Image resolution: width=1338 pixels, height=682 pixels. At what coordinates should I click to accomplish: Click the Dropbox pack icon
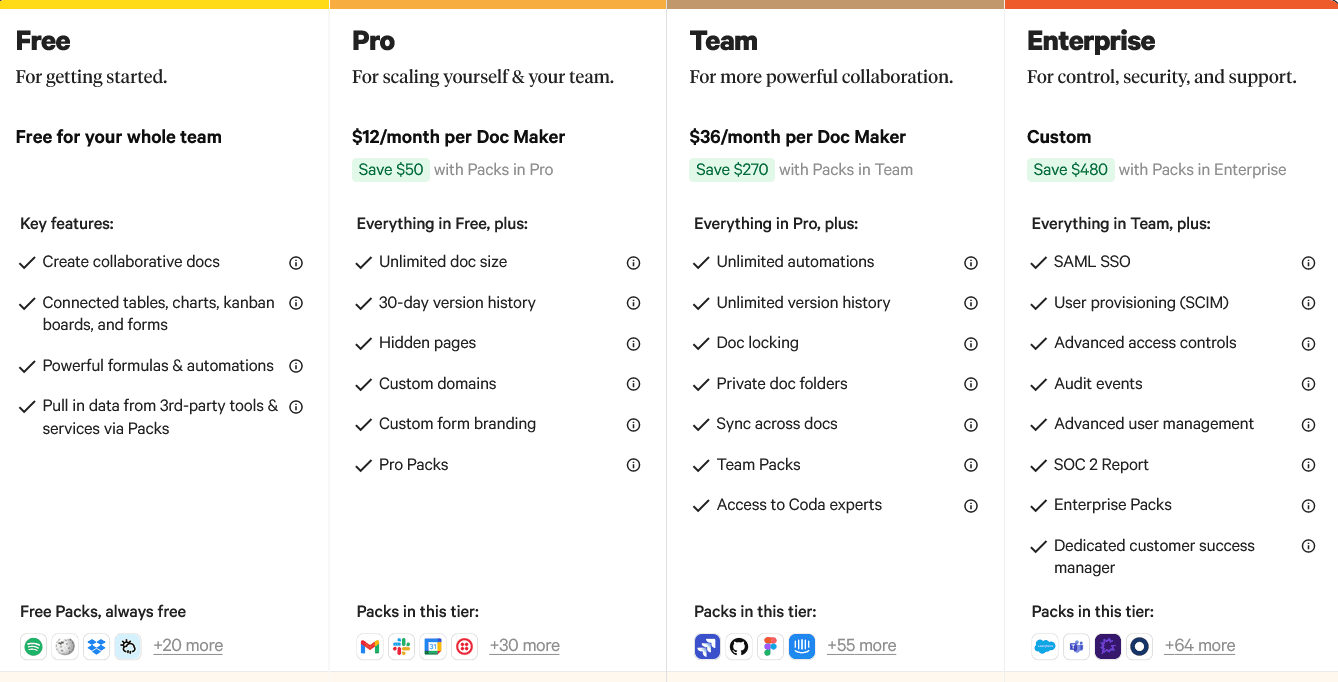[x=97, y=647]
